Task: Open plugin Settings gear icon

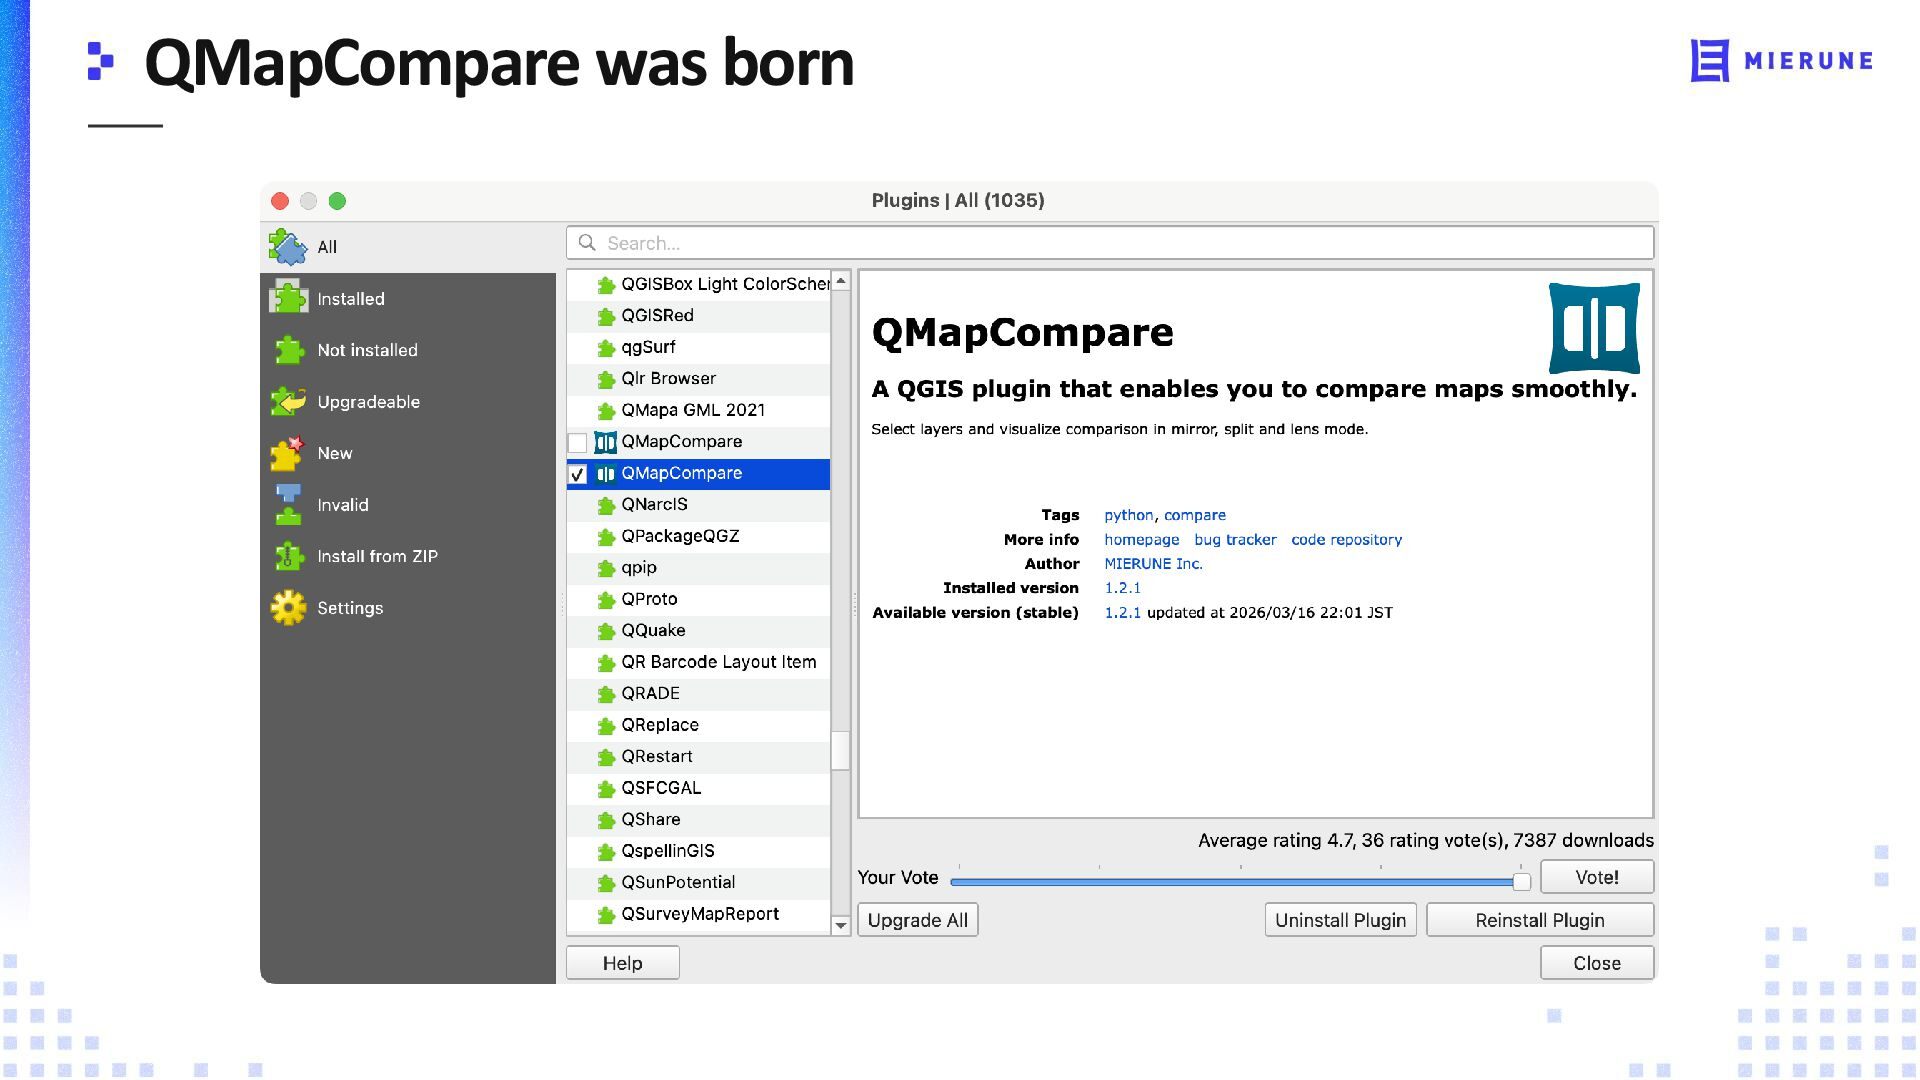Action: coord(288,607)
